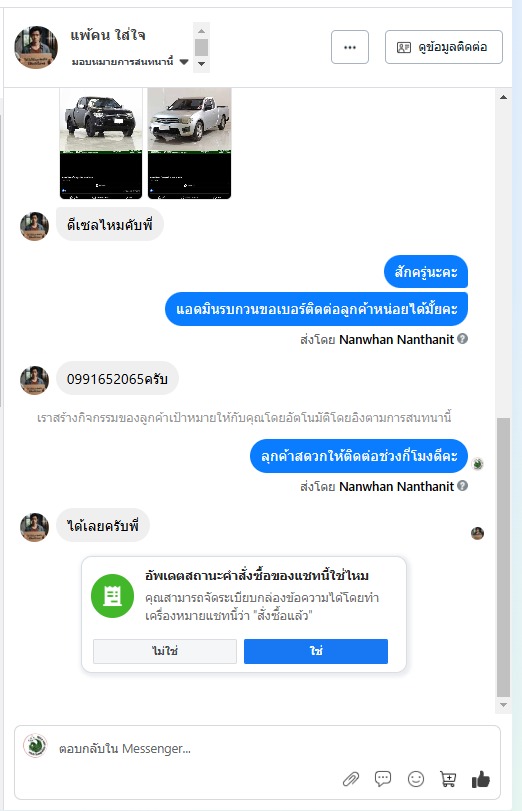Viewport: 522px width, 811px height.
Task: Click help icon beside second Nanwhan Nanthanit
Action: coord(463,486)
